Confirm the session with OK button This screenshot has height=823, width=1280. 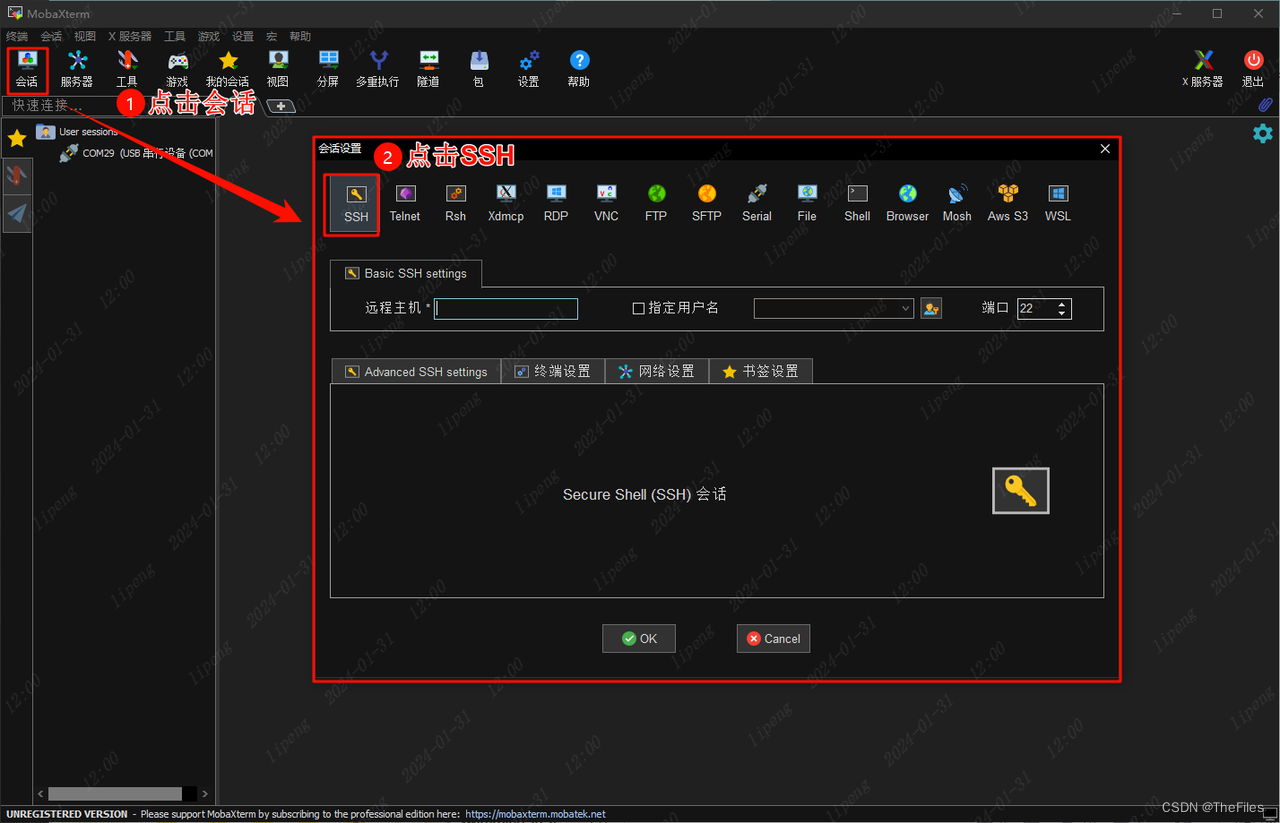639,638
